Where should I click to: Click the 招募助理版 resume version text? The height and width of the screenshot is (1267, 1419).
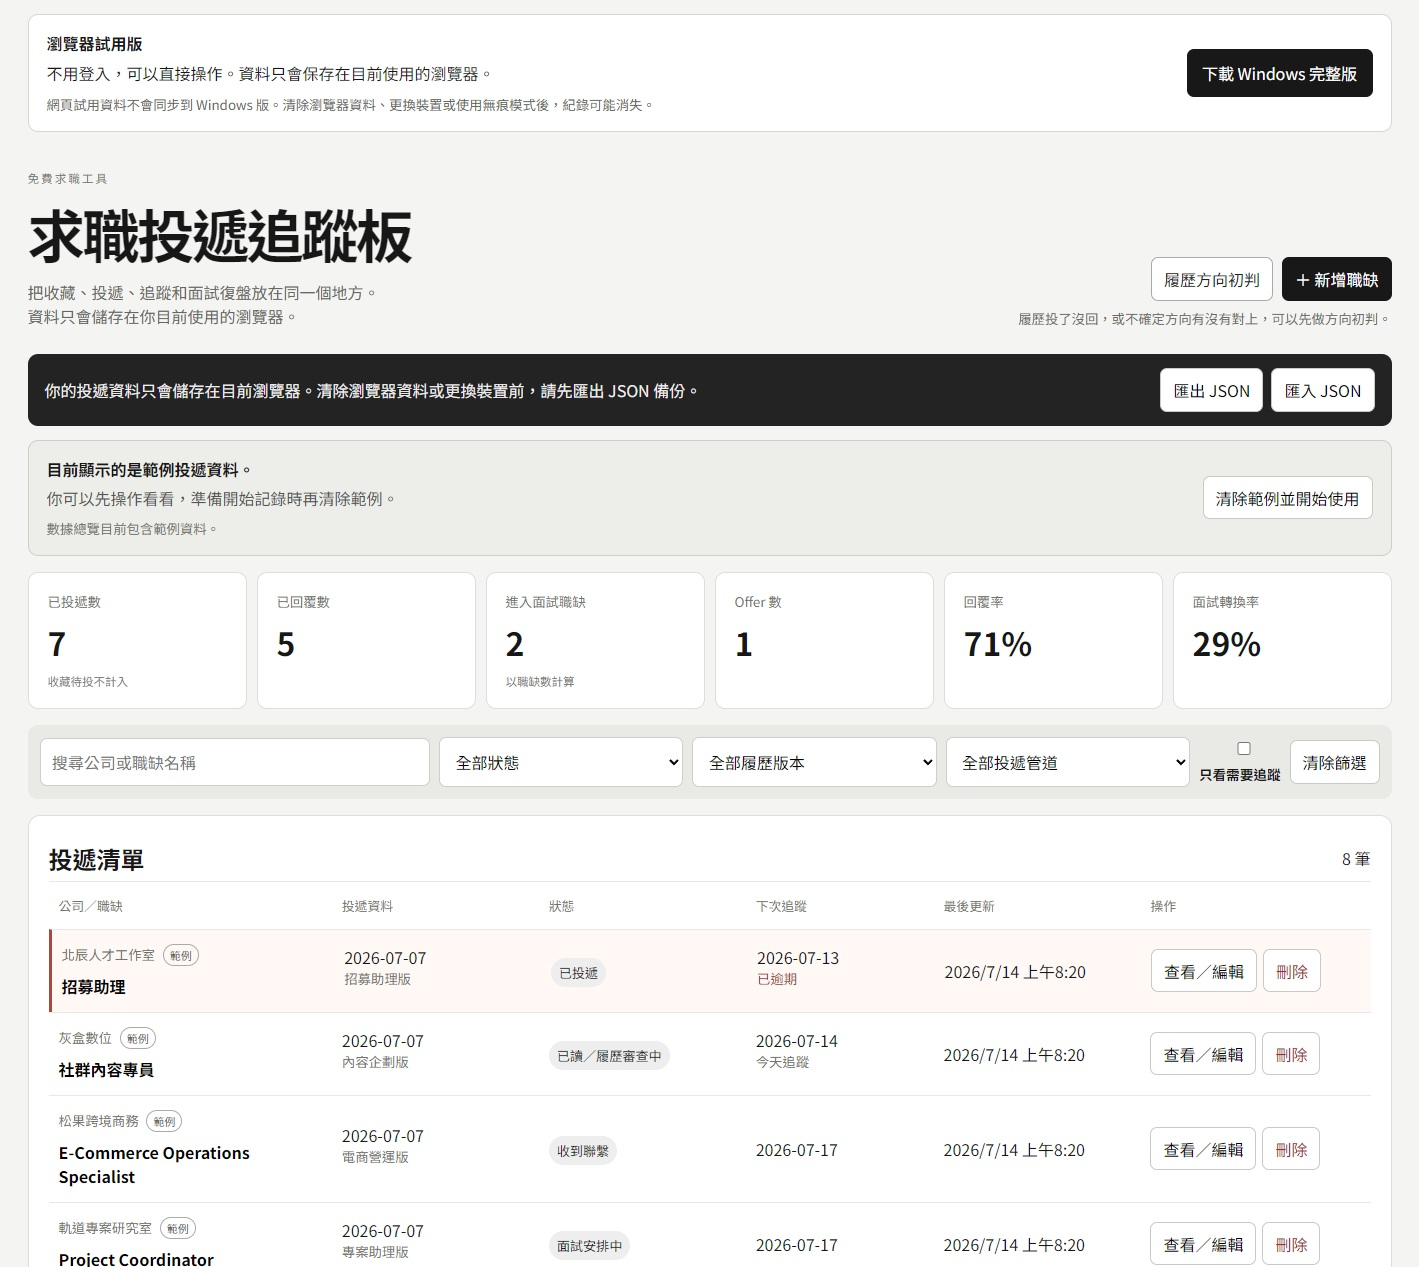click(378, 979)
